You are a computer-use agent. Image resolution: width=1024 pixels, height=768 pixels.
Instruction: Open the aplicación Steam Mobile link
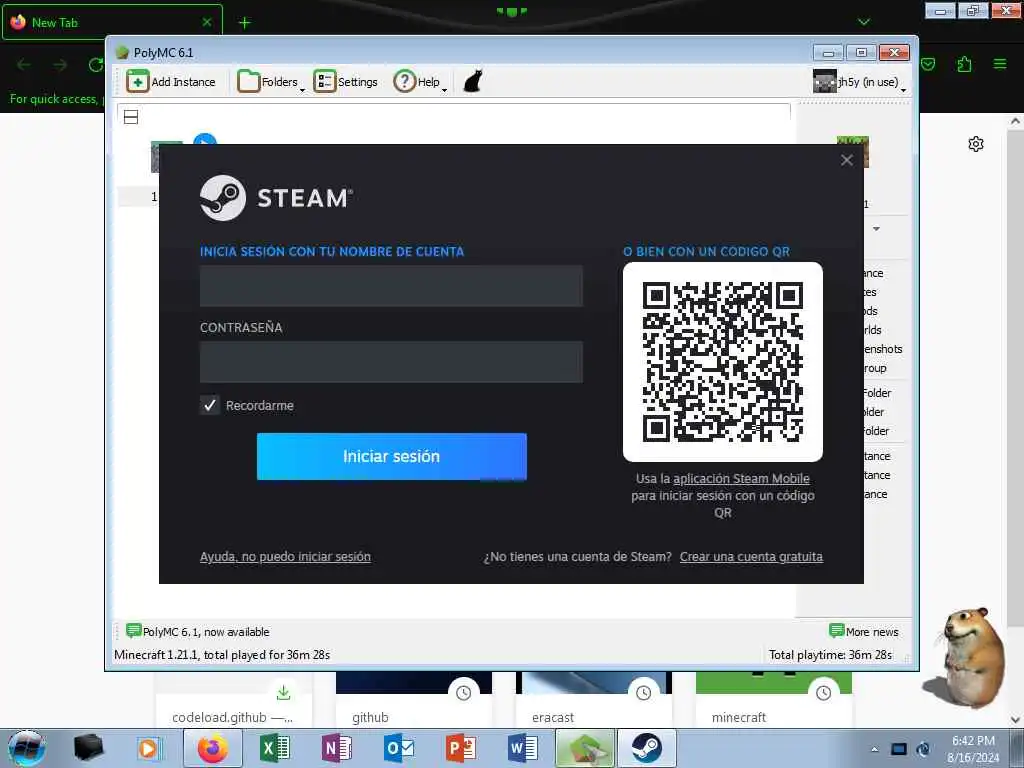pyautogui.click(x=741, y=479)
